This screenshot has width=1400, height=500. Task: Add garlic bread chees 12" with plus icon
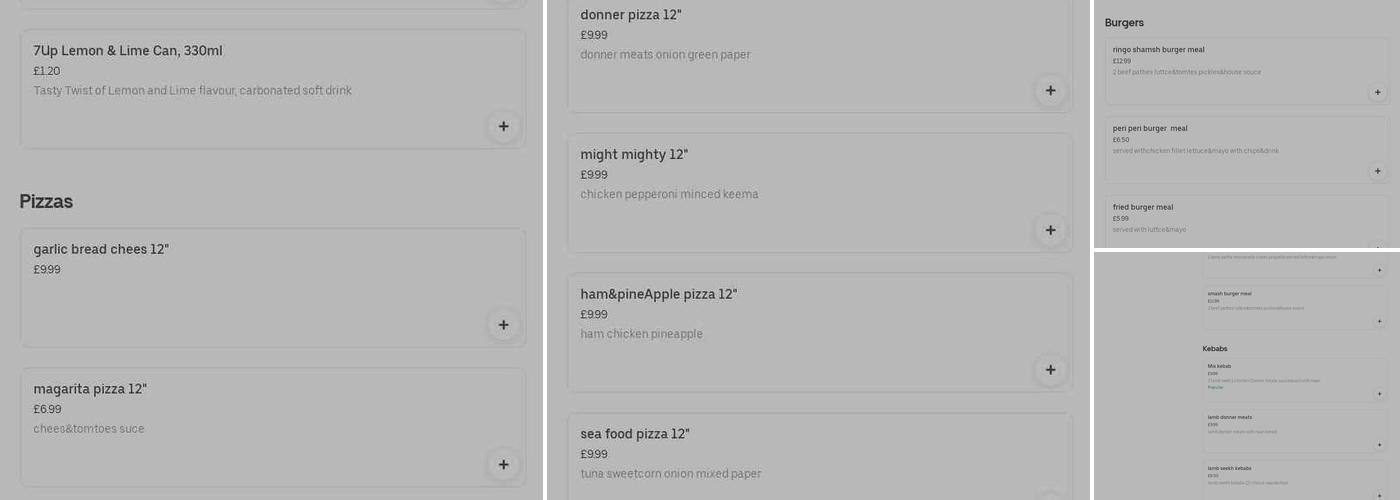click(x=503, y=325)
